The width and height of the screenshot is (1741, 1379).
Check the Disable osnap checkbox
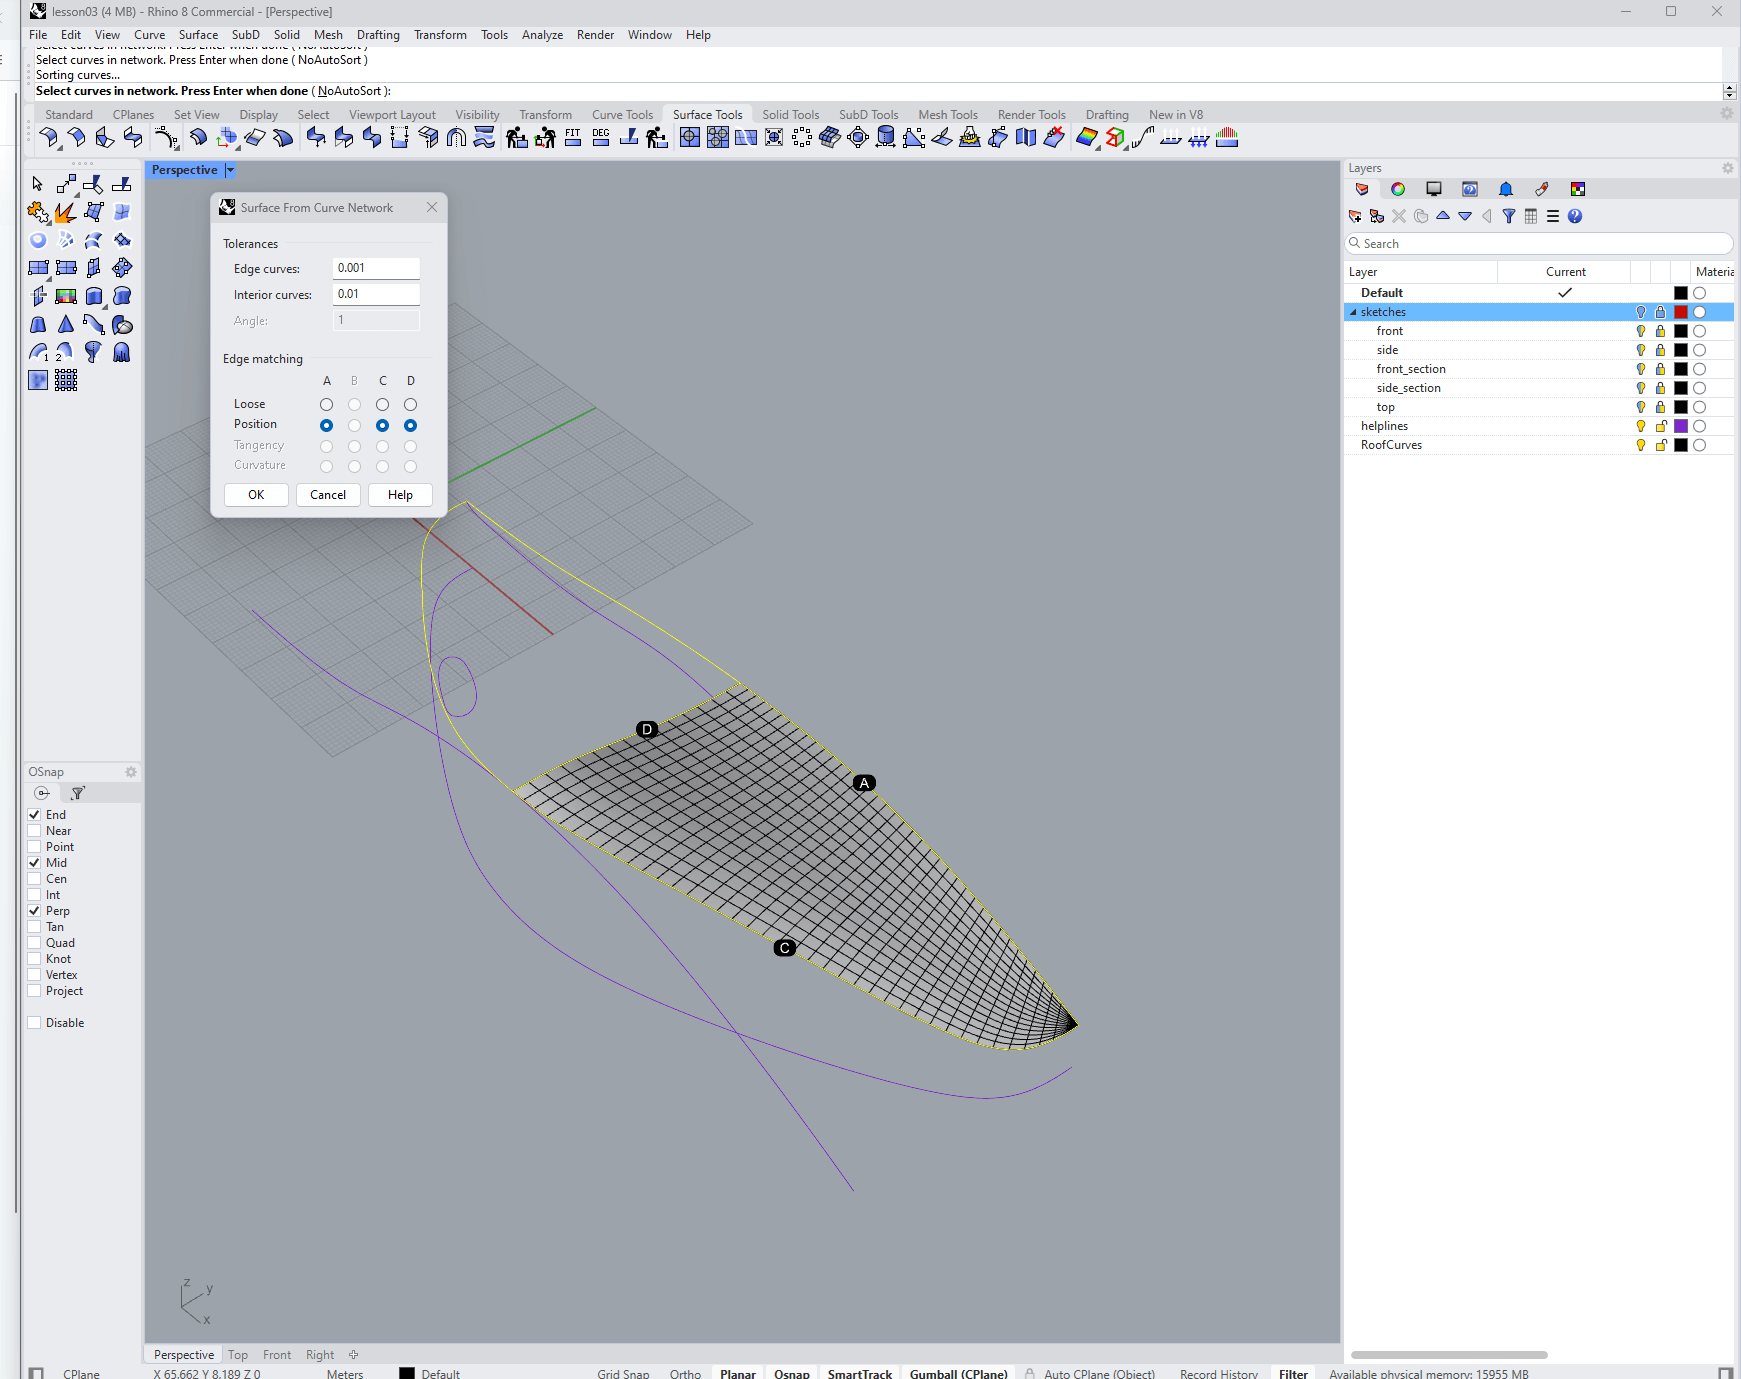pyautogui.click(x=34, y=1023)
